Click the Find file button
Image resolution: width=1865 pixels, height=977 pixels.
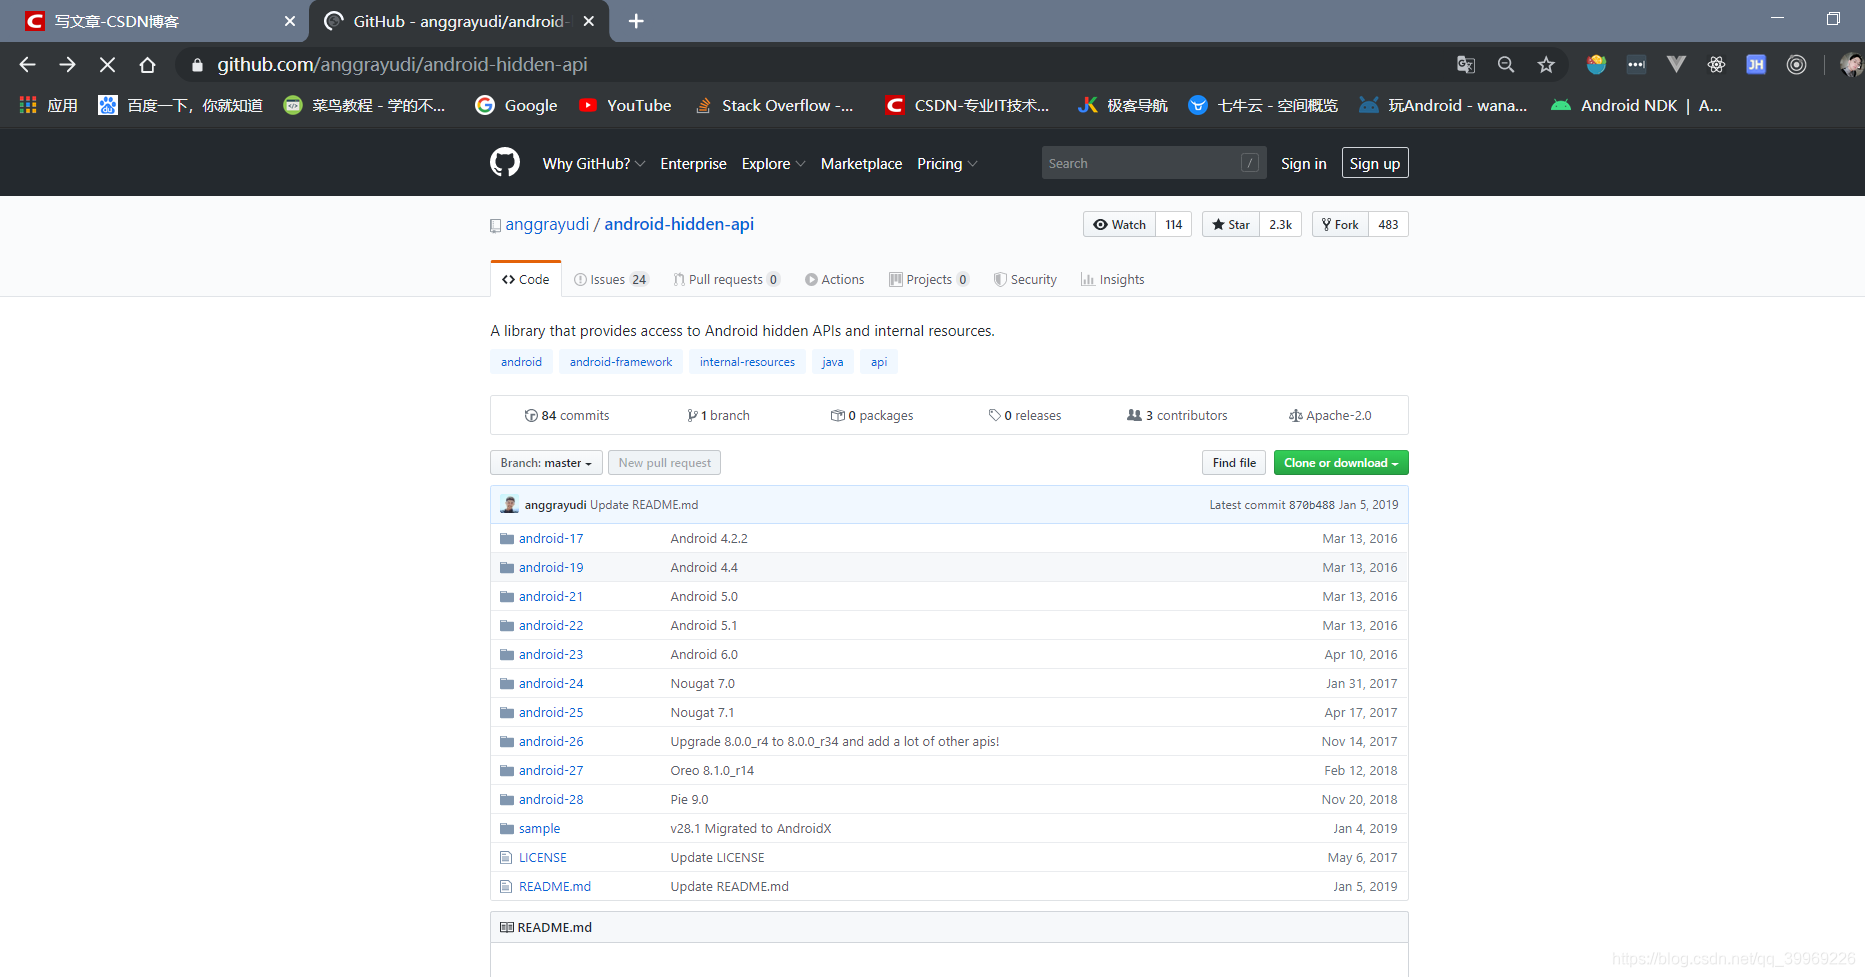point(1233,462)
